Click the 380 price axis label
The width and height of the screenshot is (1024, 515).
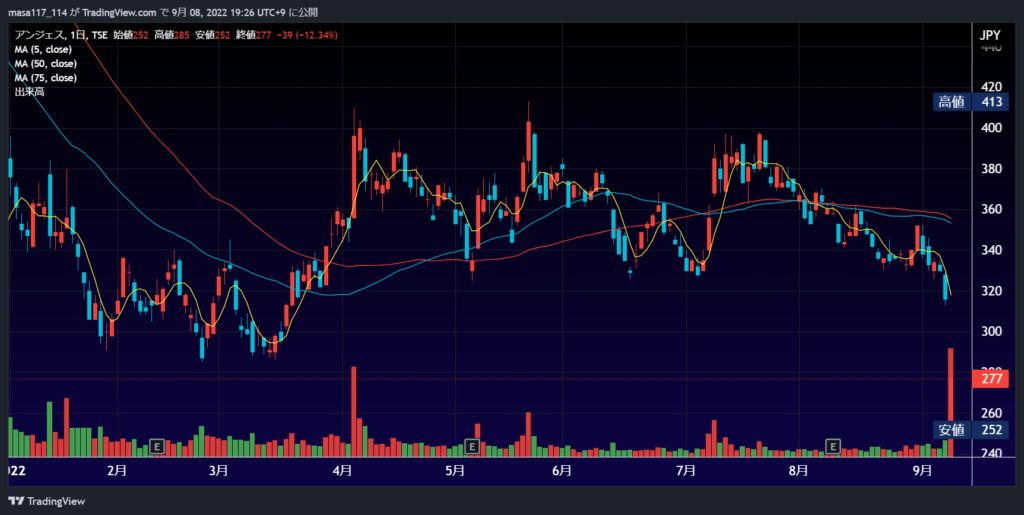[x=991, y=169]
